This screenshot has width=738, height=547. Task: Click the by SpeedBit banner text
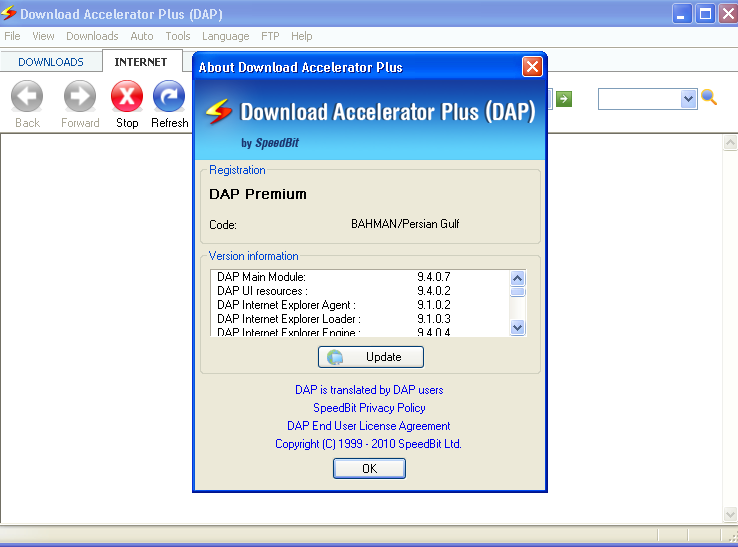point(270,143)
